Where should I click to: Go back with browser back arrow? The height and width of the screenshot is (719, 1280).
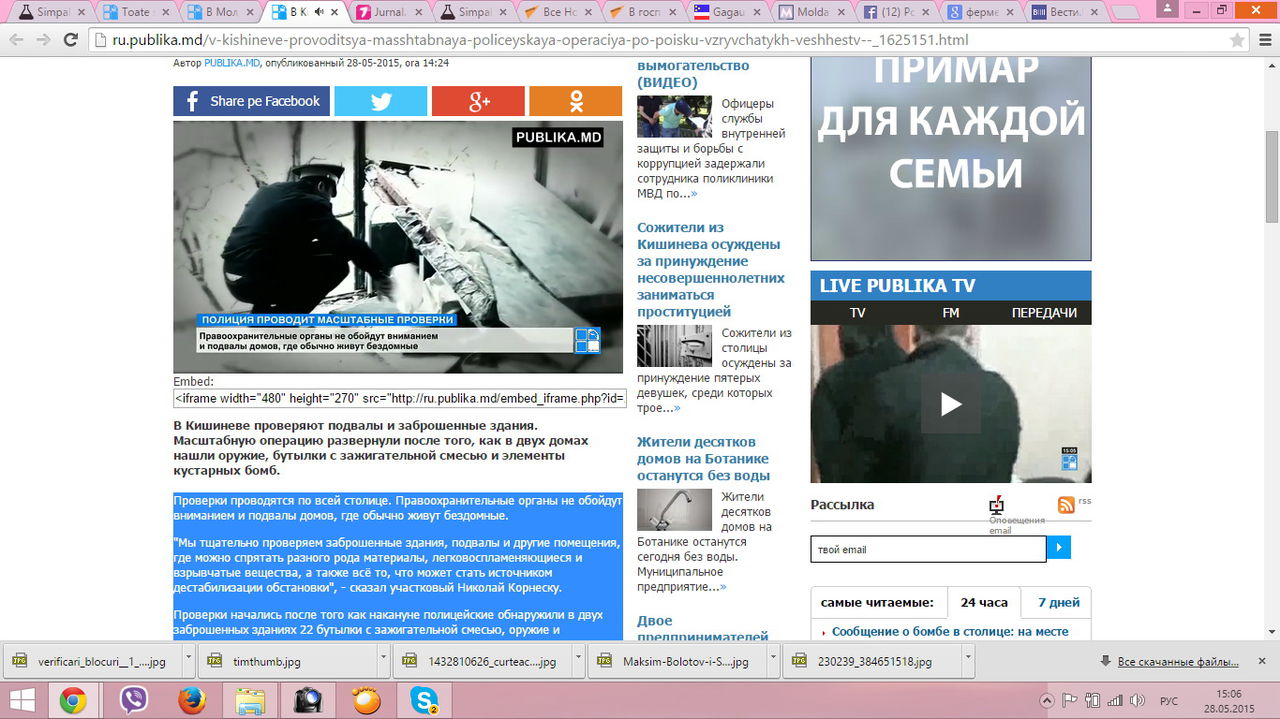(15, 40)
